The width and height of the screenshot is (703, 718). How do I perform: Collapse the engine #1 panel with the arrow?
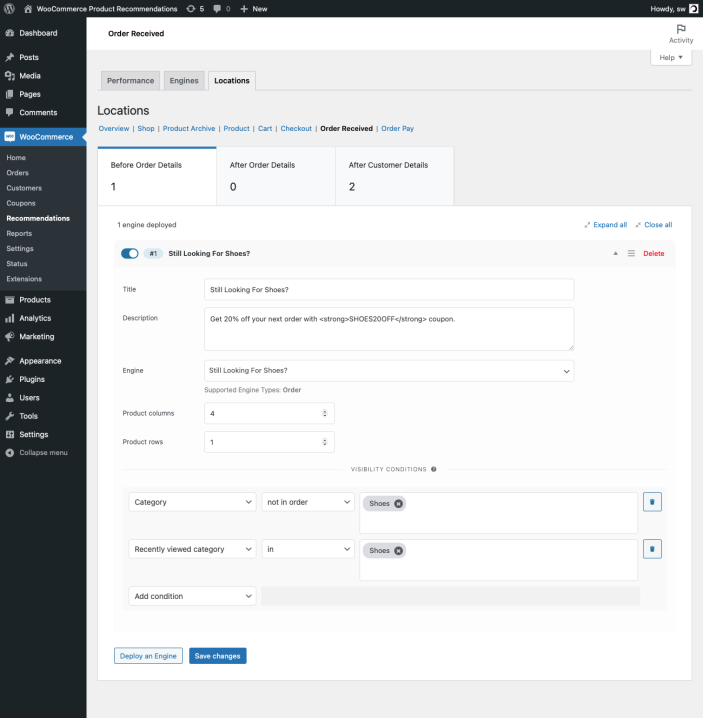coord(615,254)
